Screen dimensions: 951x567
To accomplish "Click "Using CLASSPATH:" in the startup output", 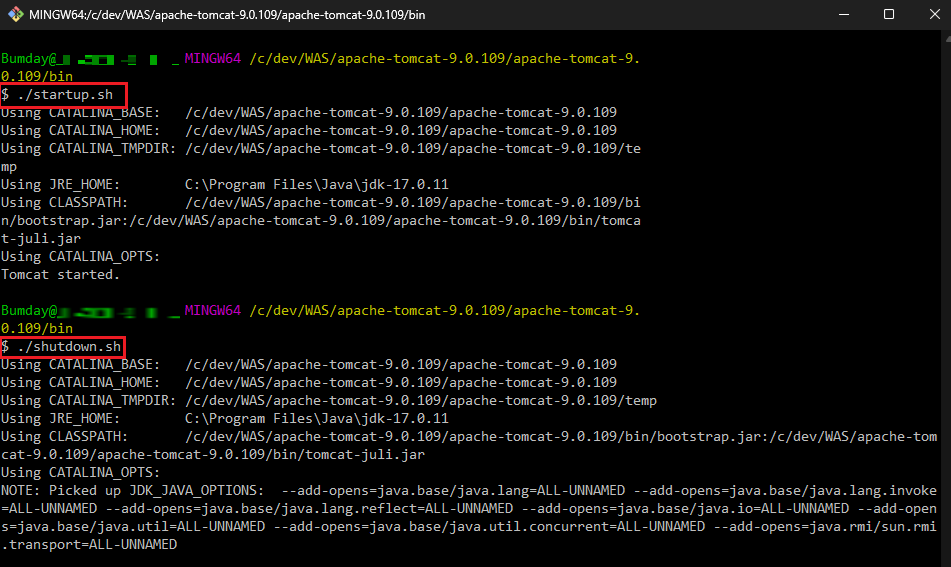I will 65,203.
